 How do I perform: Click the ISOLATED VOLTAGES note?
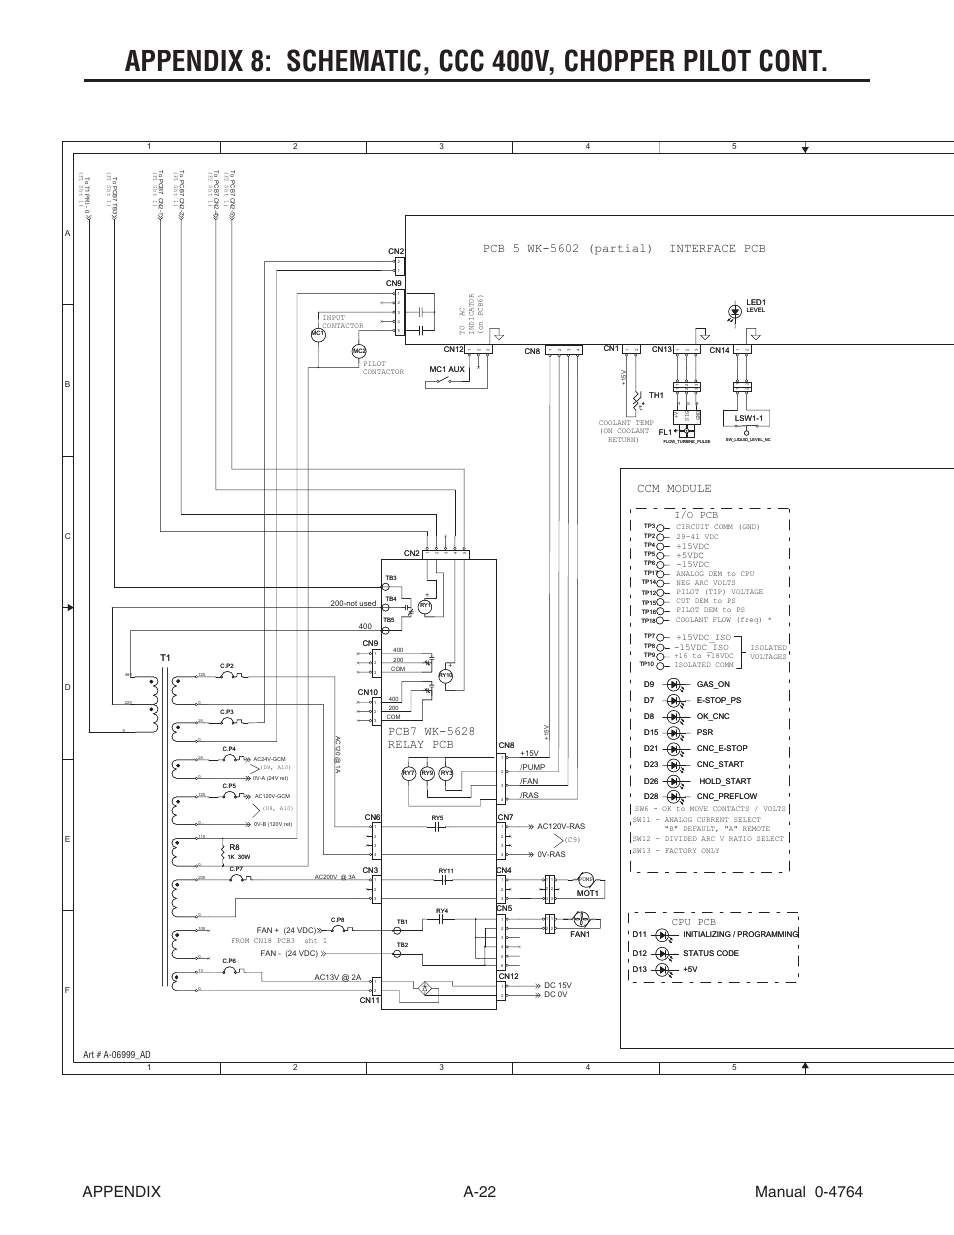768,652
